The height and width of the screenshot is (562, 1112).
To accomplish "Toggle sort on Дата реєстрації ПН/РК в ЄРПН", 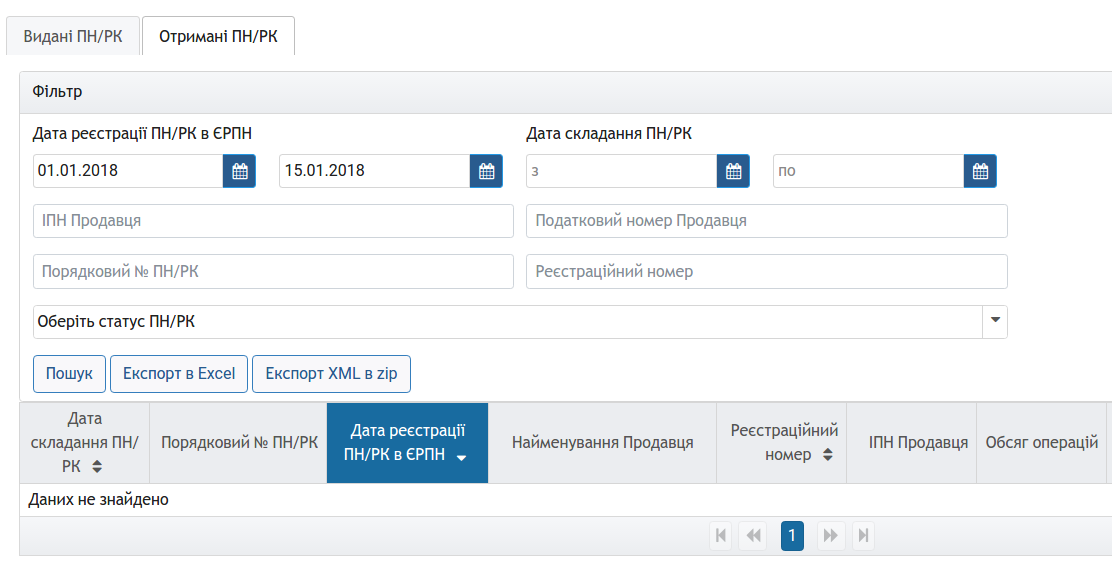I will (x=407, y=443).
